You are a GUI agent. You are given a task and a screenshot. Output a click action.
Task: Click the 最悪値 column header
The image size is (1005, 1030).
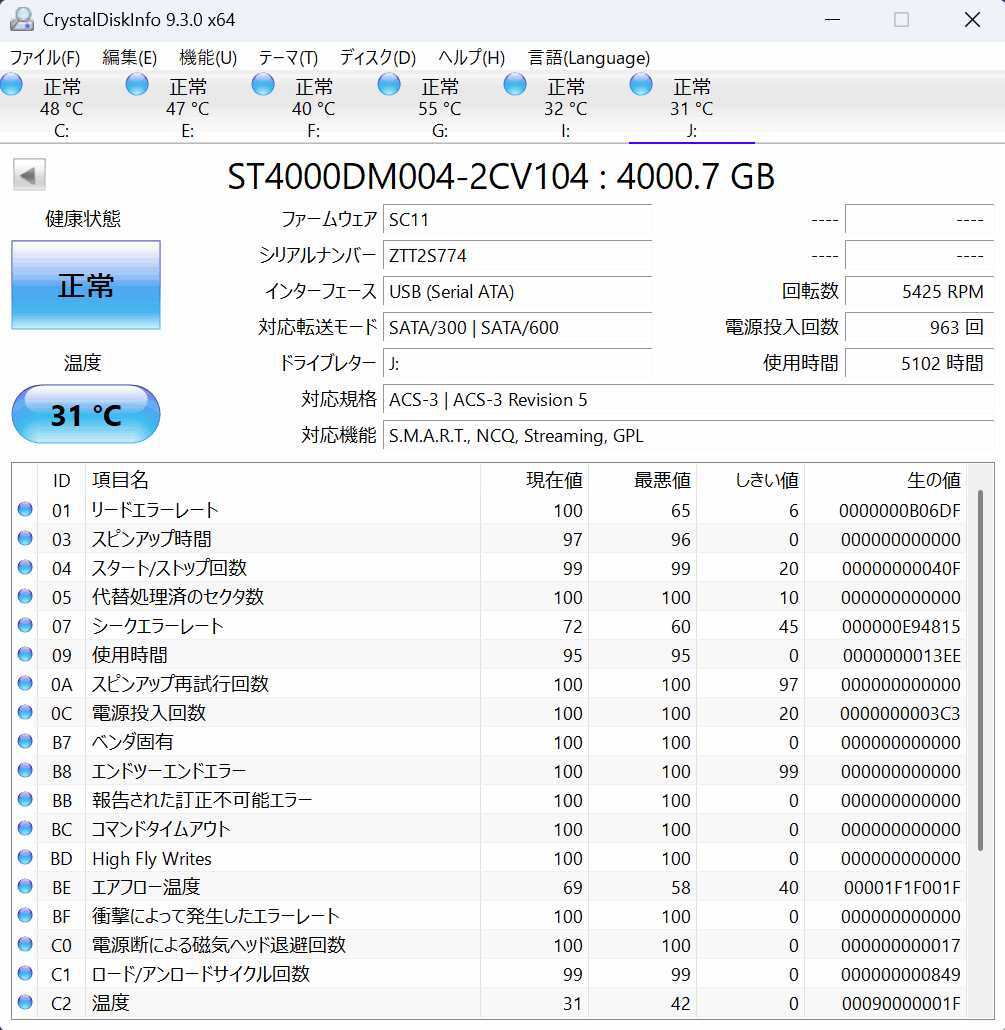[x=642, y=480]
